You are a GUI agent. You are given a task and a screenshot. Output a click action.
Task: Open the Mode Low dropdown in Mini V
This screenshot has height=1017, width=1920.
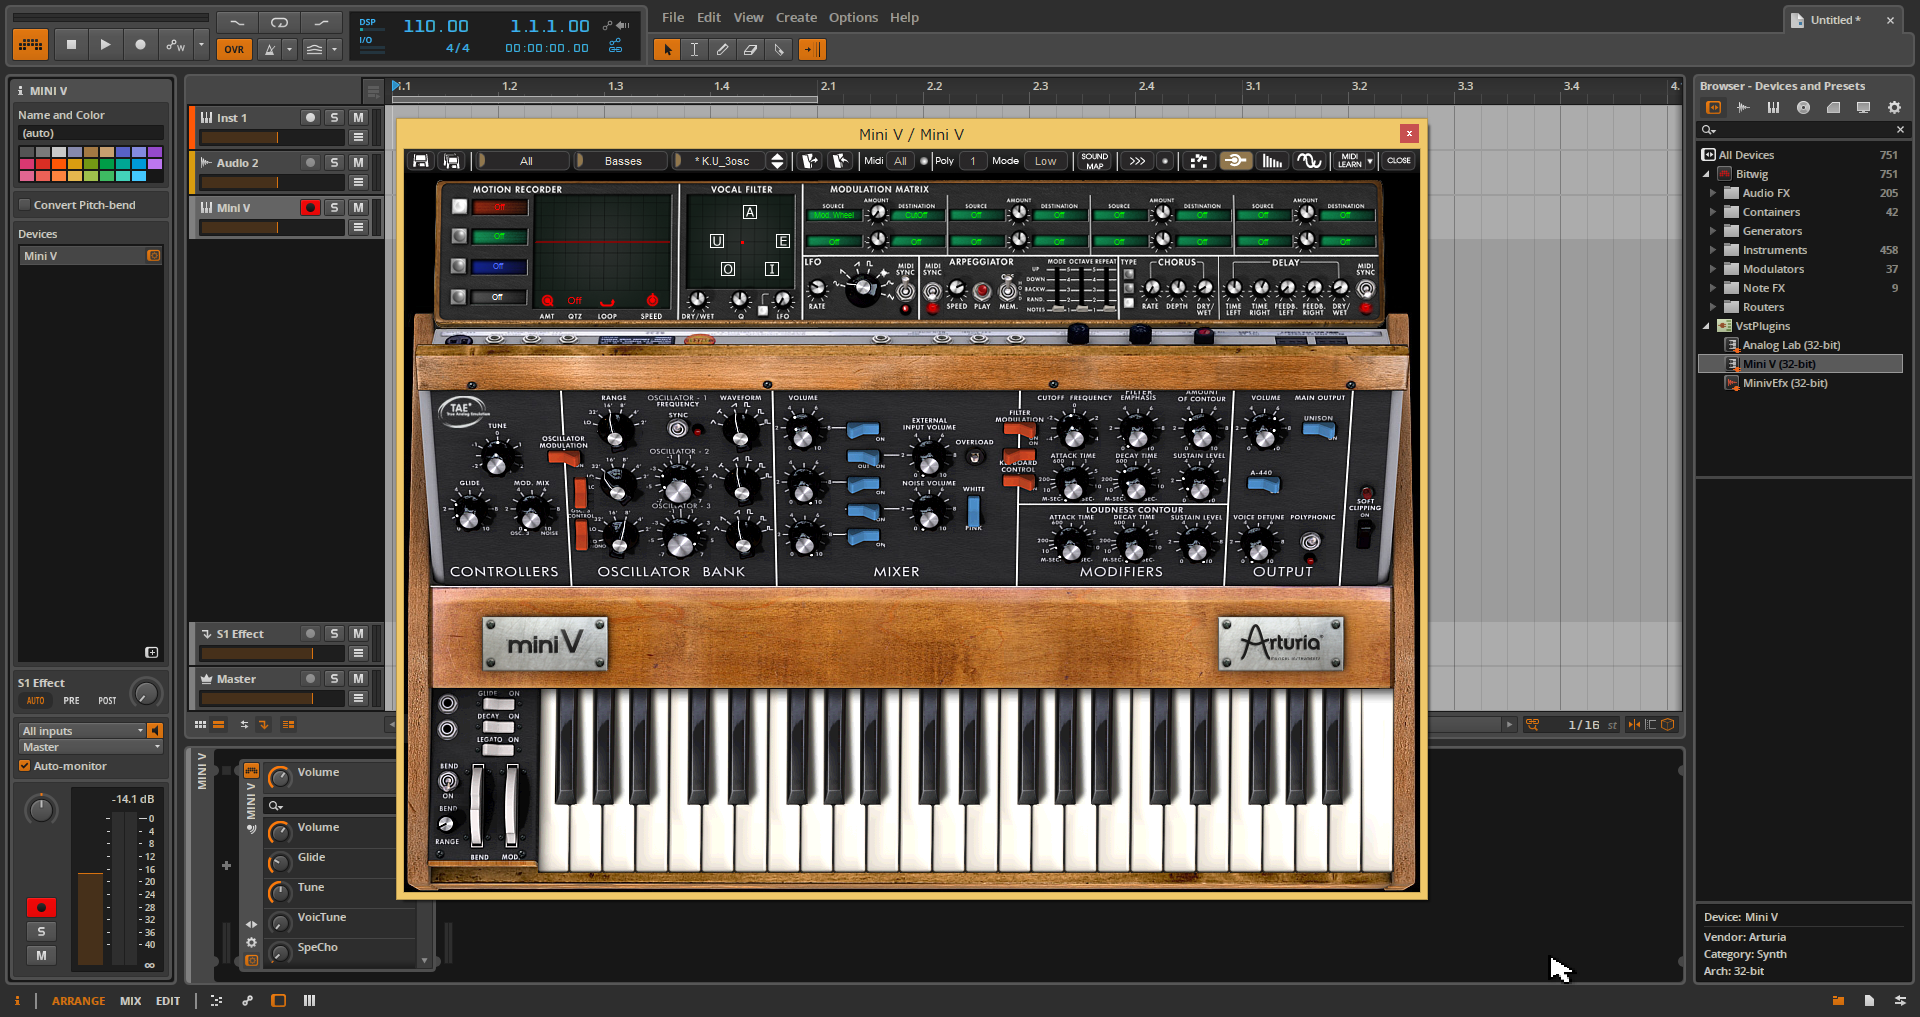click(1046, 161)
